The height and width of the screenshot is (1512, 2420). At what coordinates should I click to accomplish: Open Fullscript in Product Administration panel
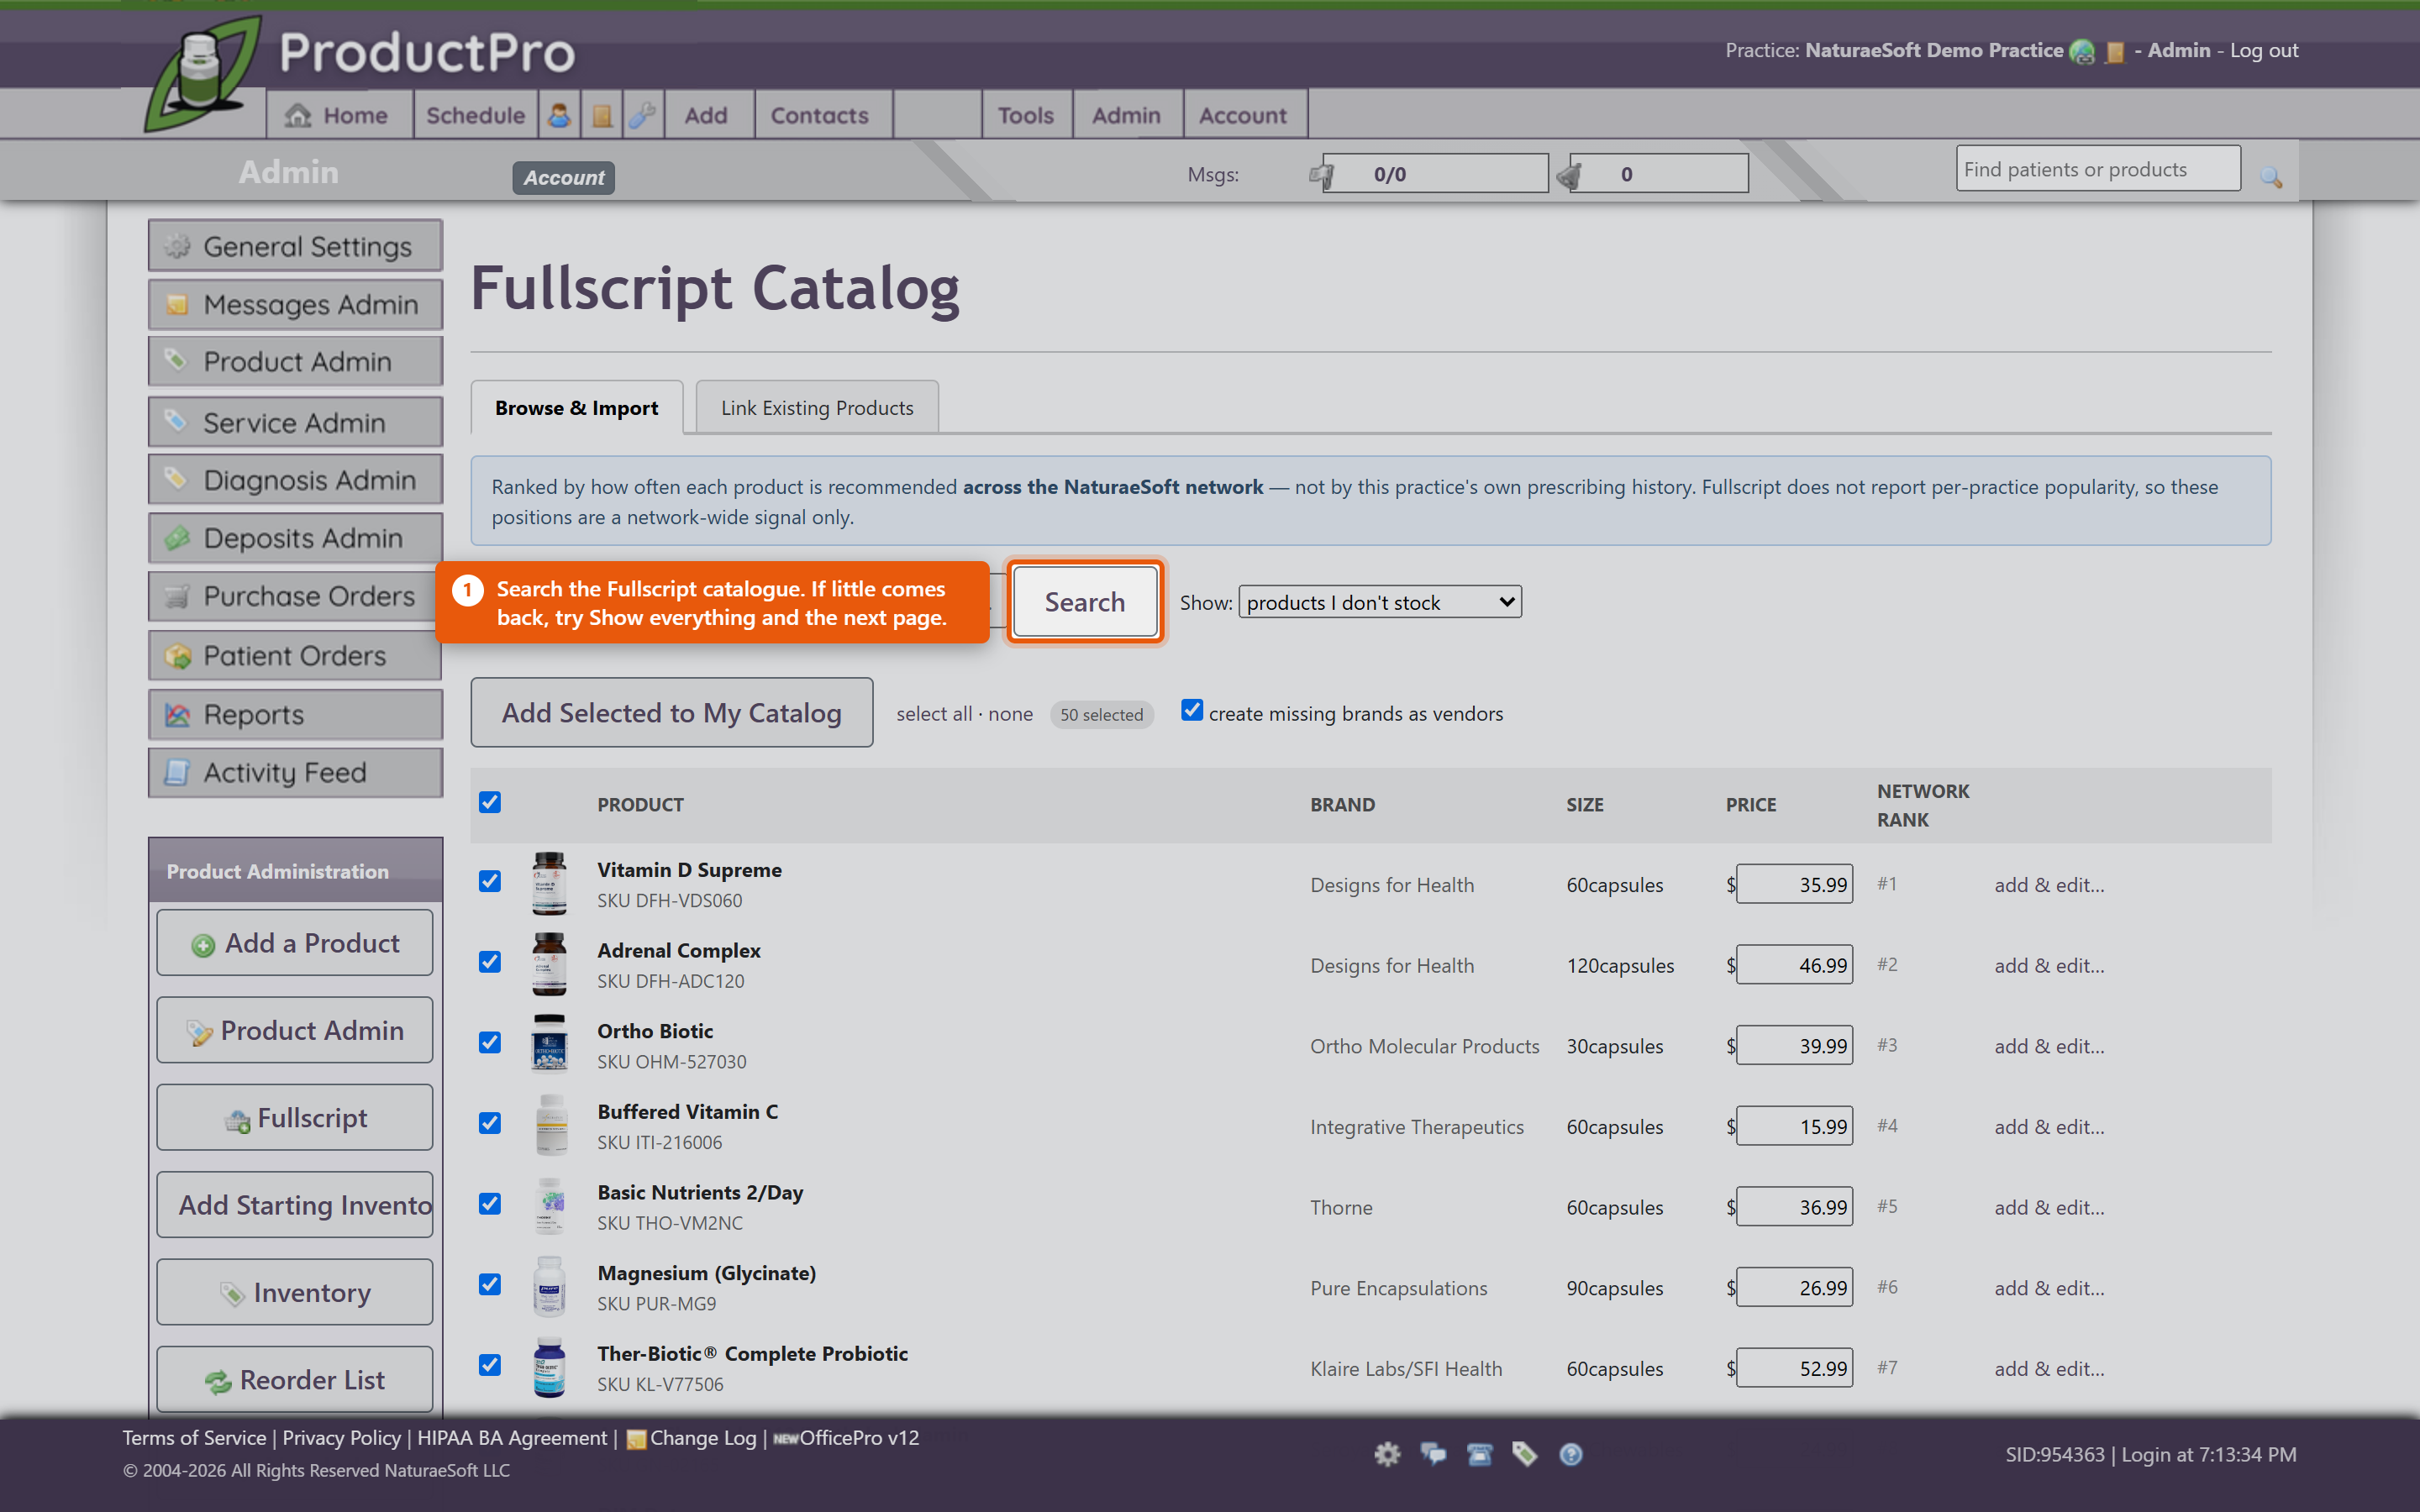pyautogui.click(x=295, y=1118)
